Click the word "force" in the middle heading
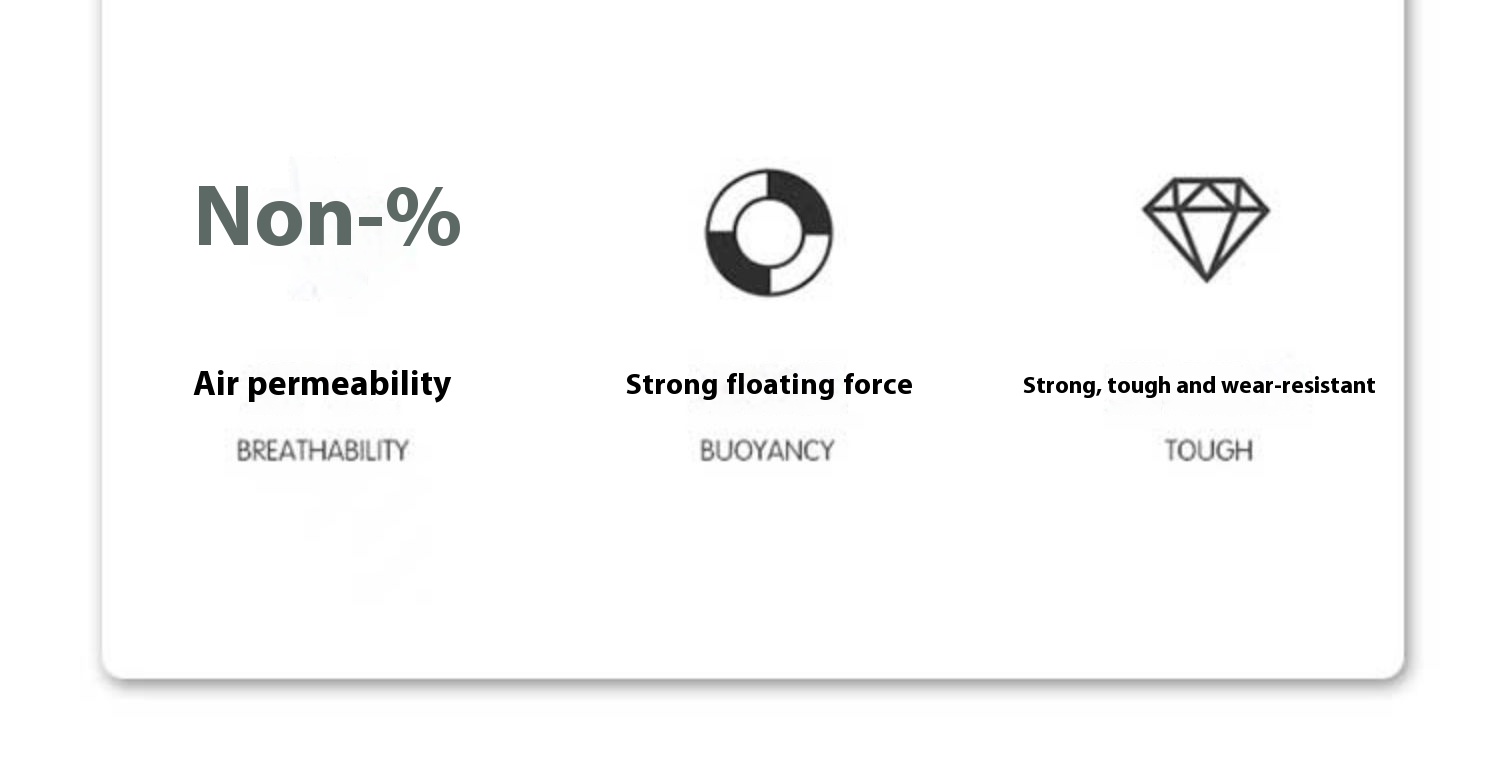 point(879,385)
